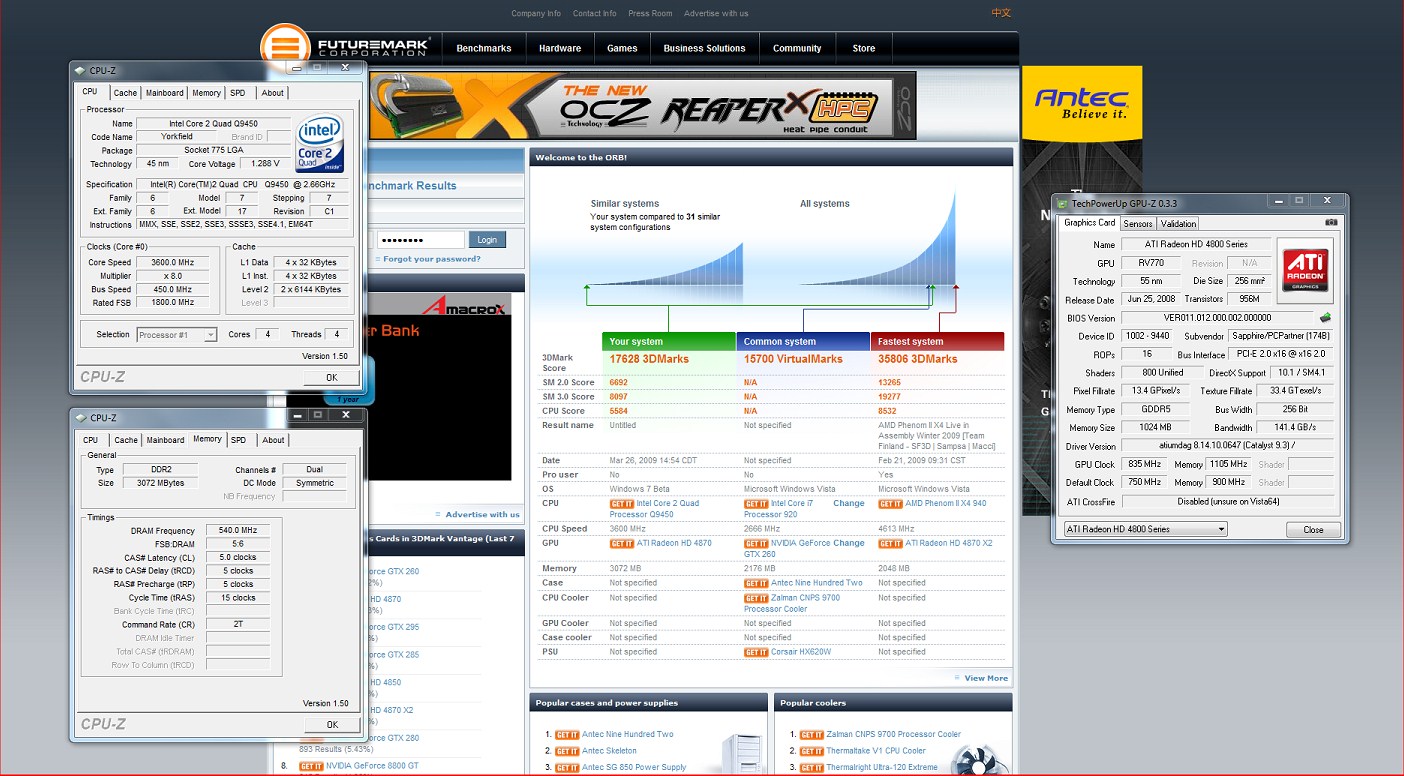Open SPD tab in lower CPU-Z memory window
Screen dimensions: 1404x776
pyautogui.click(x=238, y=440)
